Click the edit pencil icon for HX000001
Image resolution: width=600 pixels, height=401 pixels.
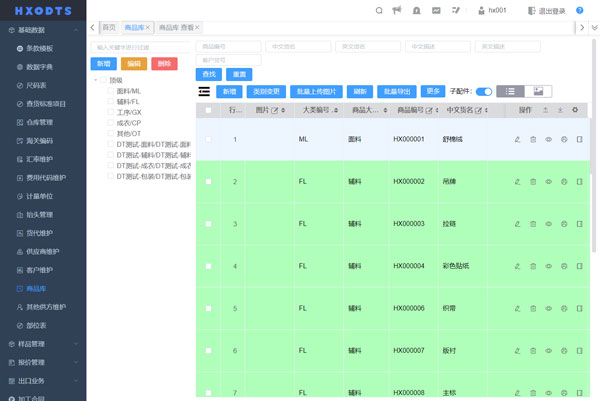coord(517,139)
